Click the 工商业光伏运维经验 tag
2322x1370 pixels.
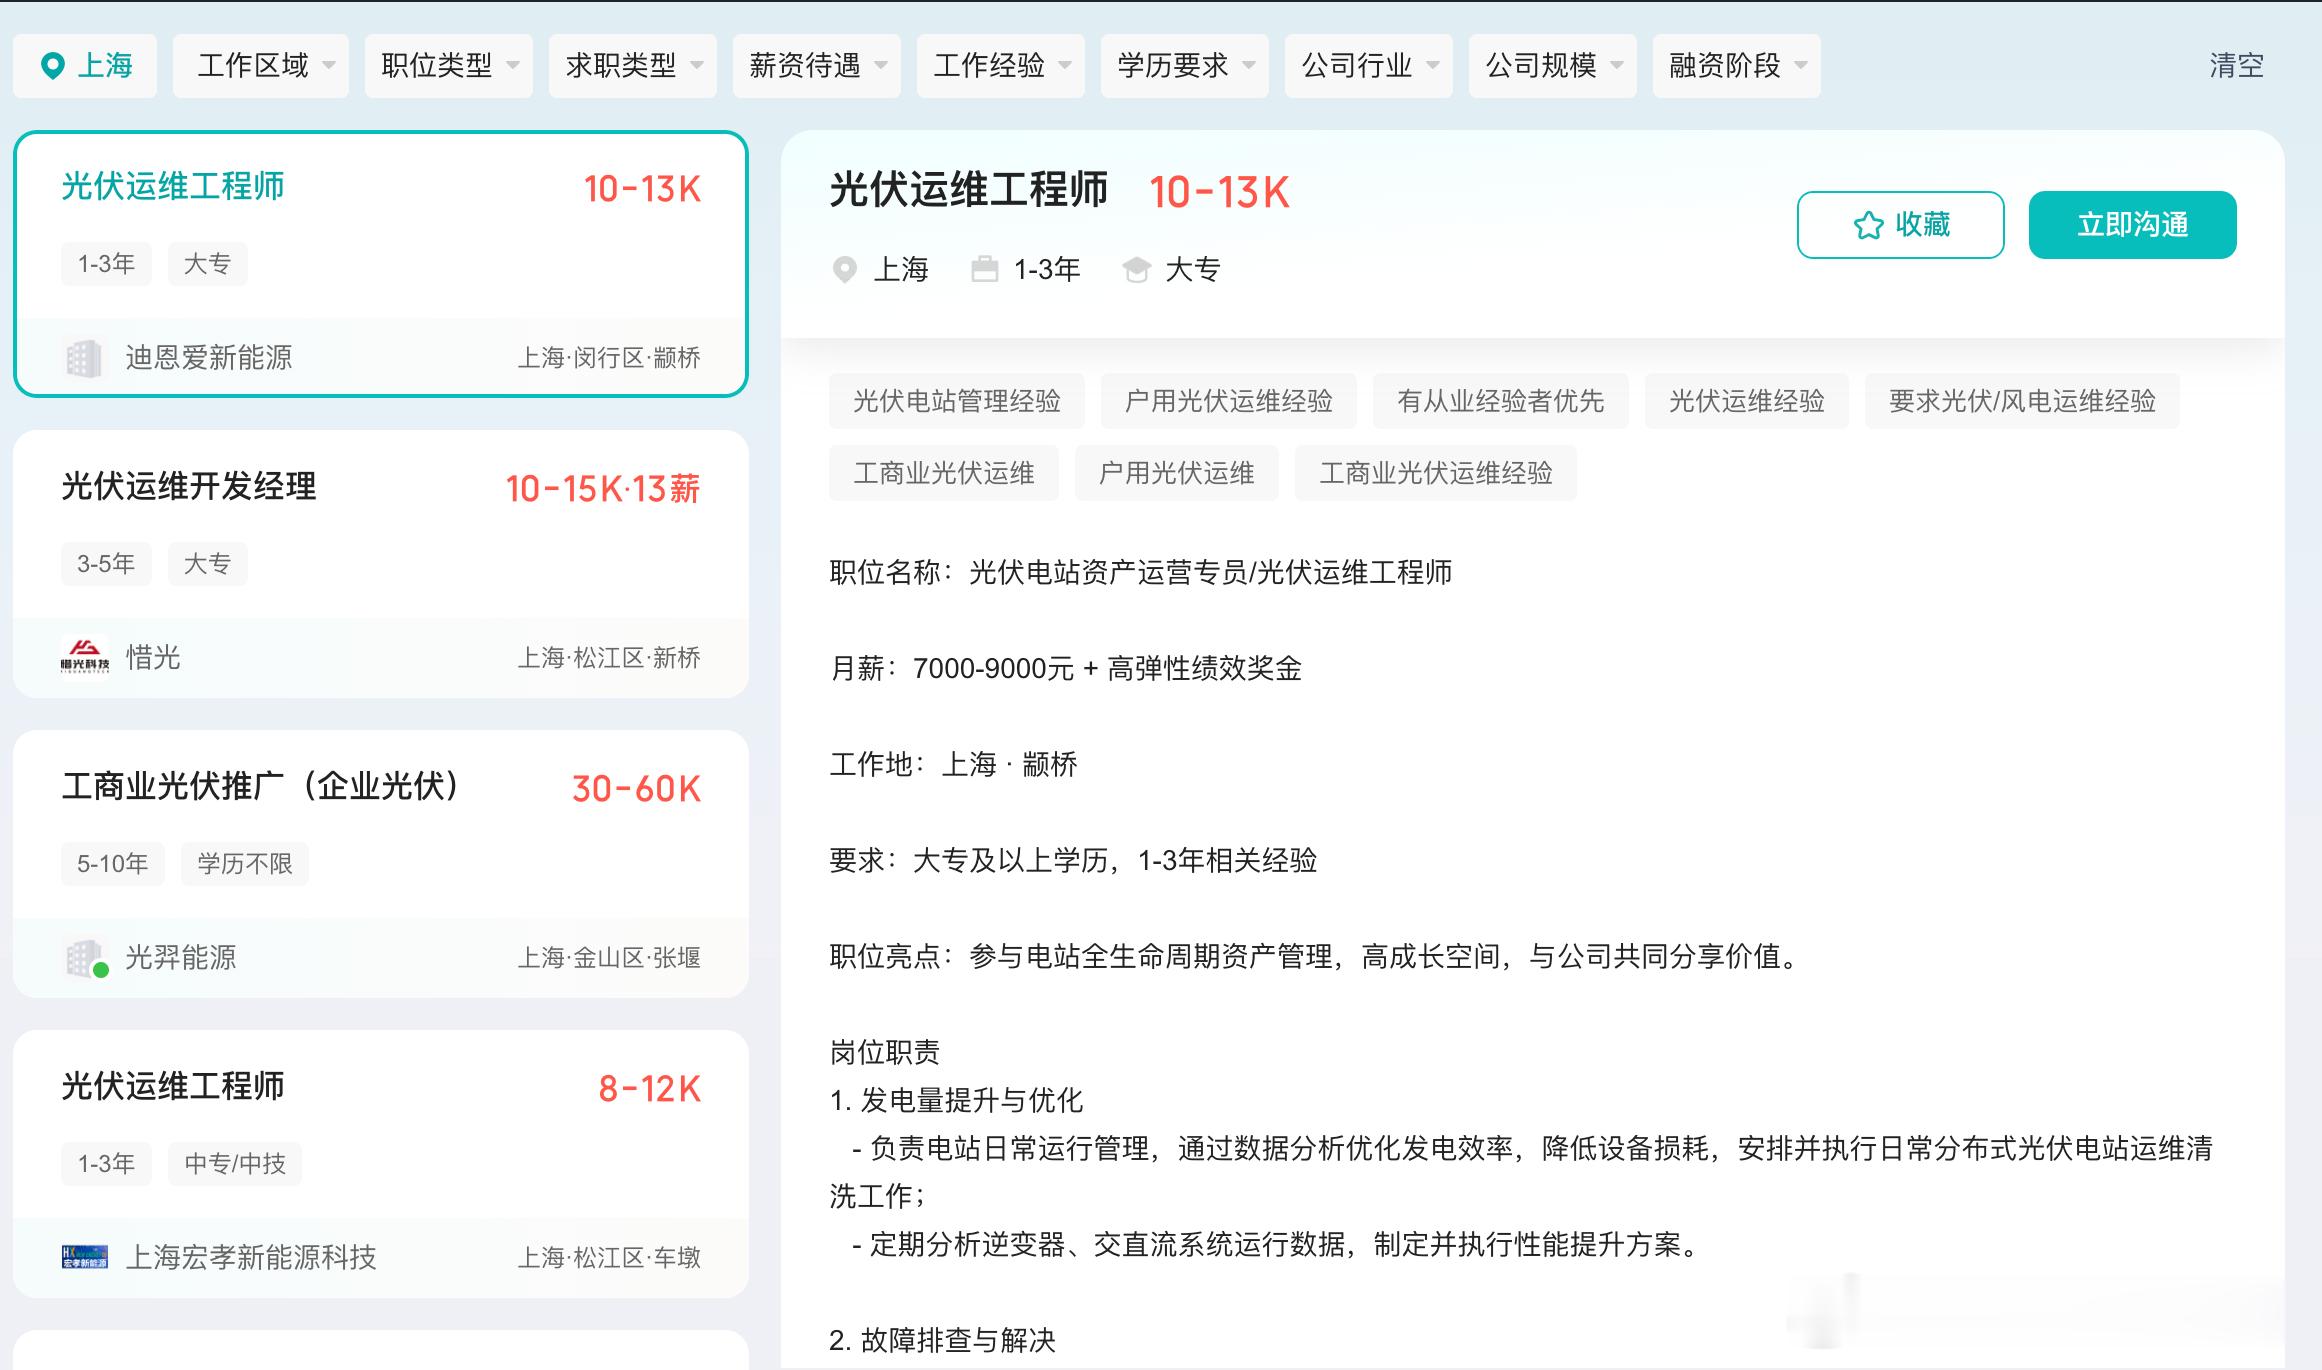pos(1436,473)
